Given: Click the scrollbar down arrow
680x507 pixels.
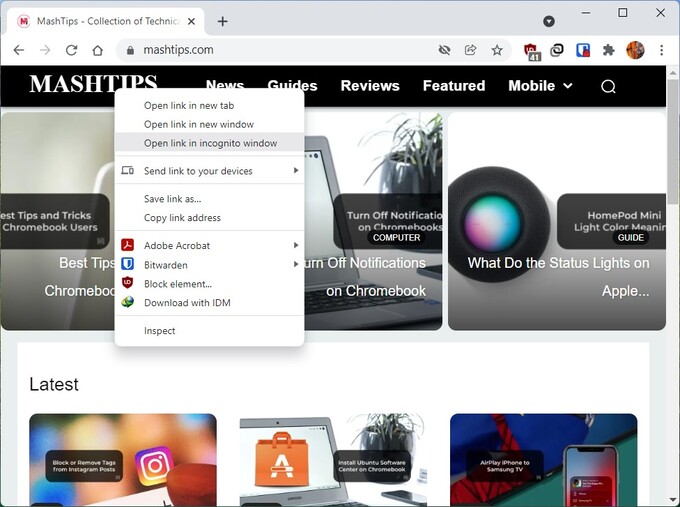Looking at the screenshot, I should pyautogui.click(x=673, y=500).
